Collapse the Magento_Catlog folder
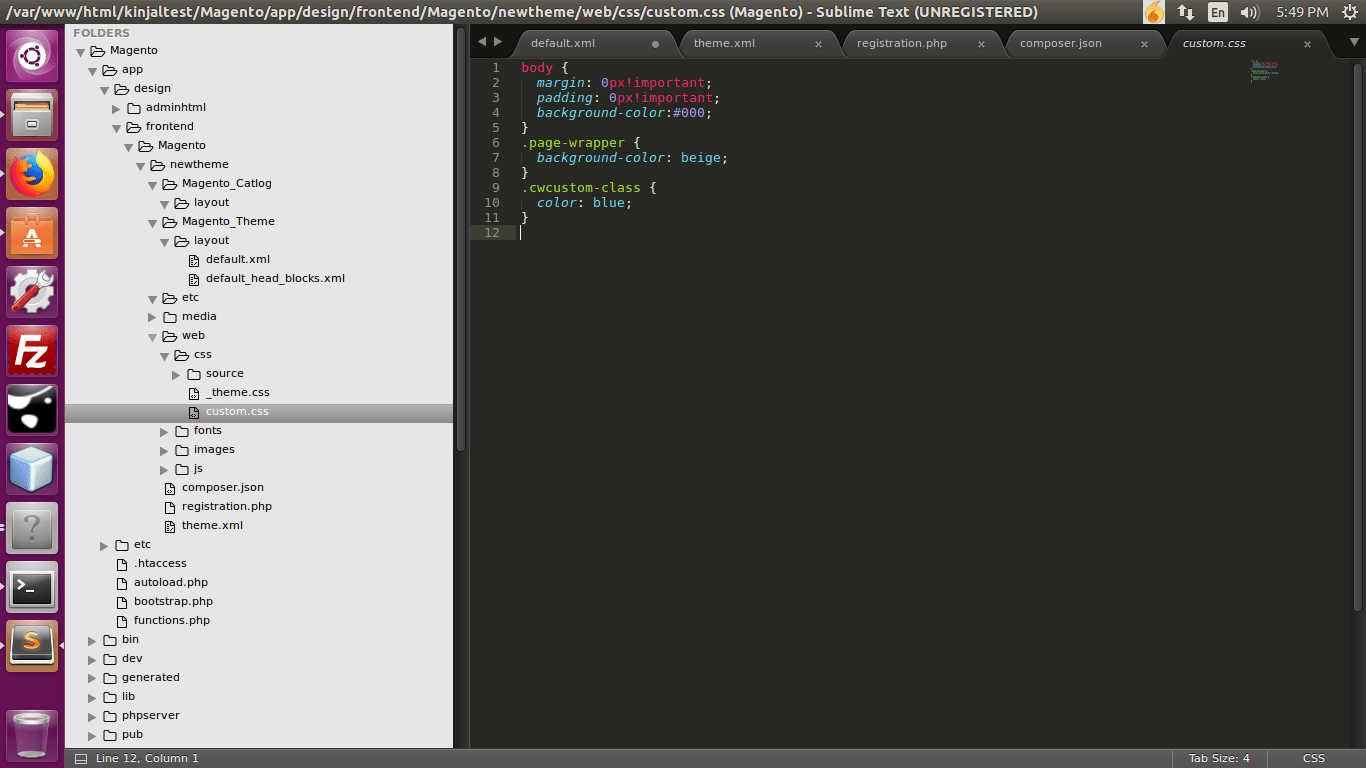 tap(153, 184)
